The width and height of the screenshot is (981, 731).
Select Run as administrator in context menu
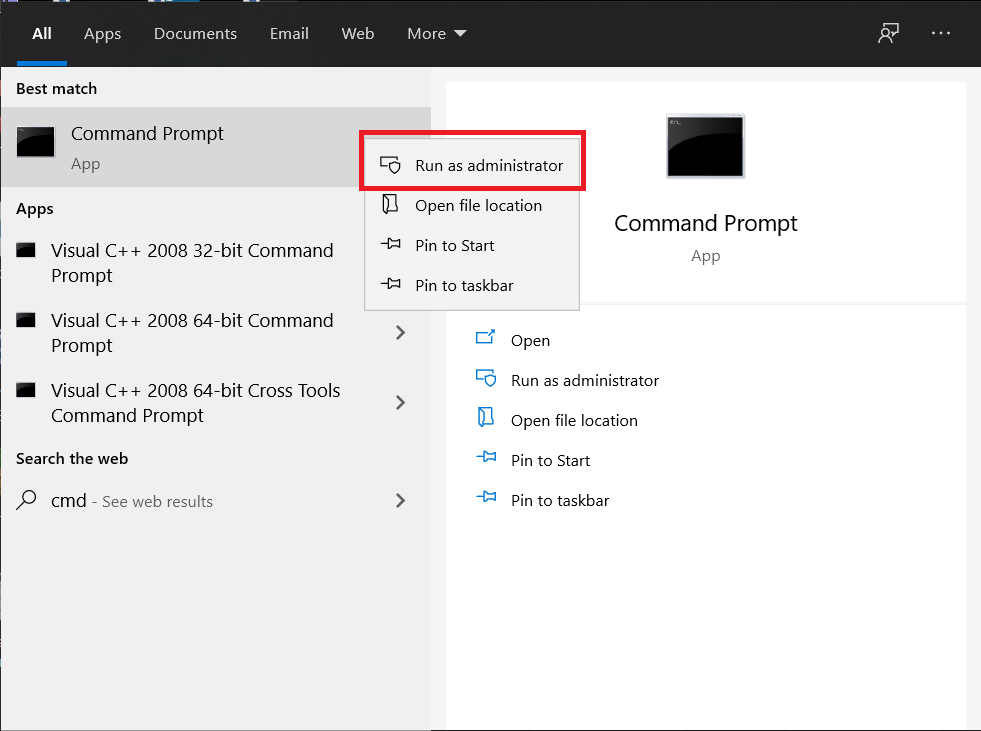[489, 165]
